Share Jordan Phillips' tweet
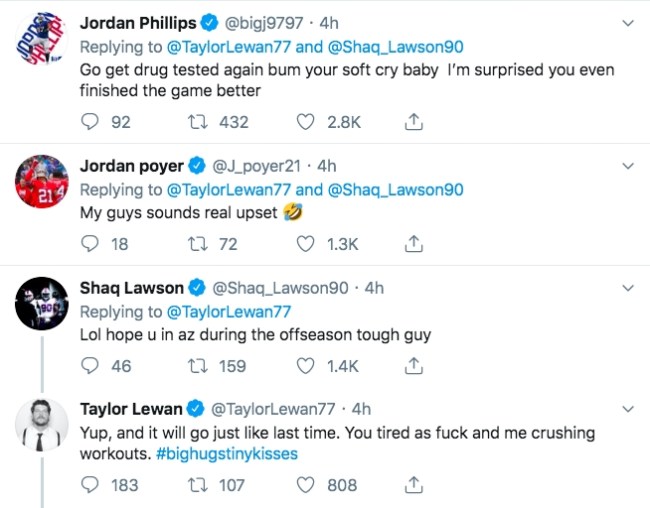Image resolution: width=650 pixels, height=508 pixels. click(413, 122)
